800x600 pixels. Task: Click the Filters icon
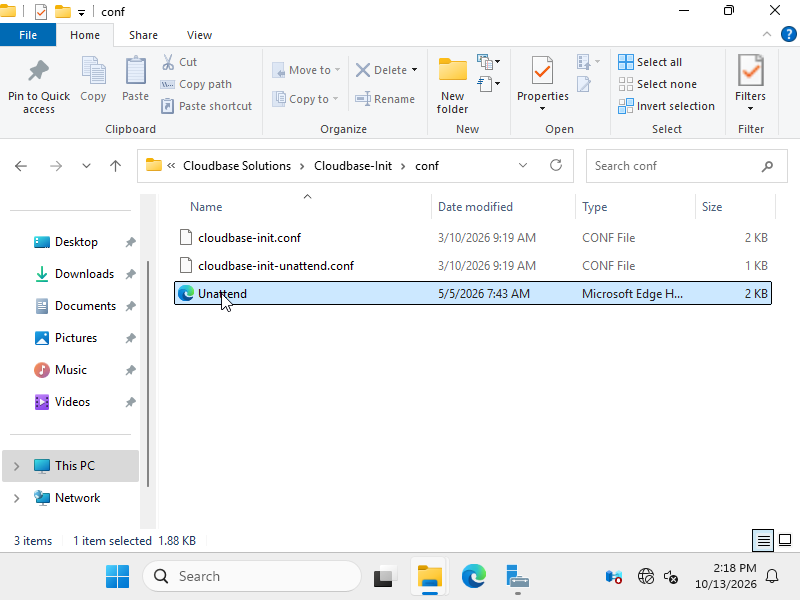click(751, 70)
